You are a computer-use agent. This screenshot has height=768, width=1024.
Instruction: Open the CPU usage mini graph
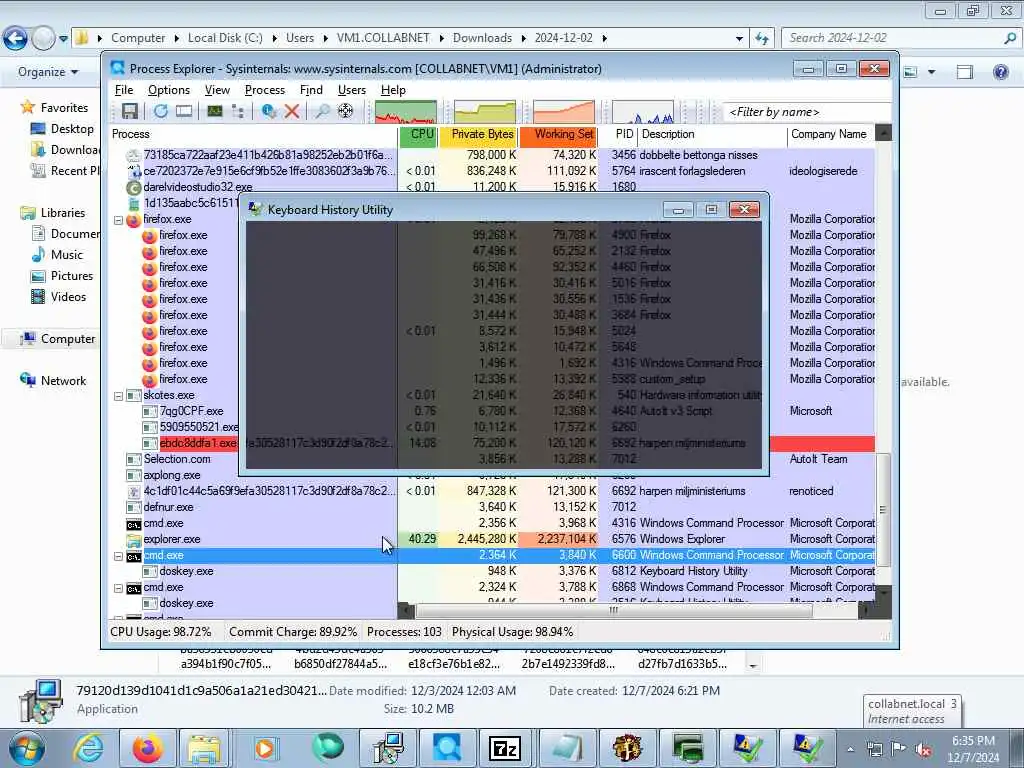click(406, 112)
